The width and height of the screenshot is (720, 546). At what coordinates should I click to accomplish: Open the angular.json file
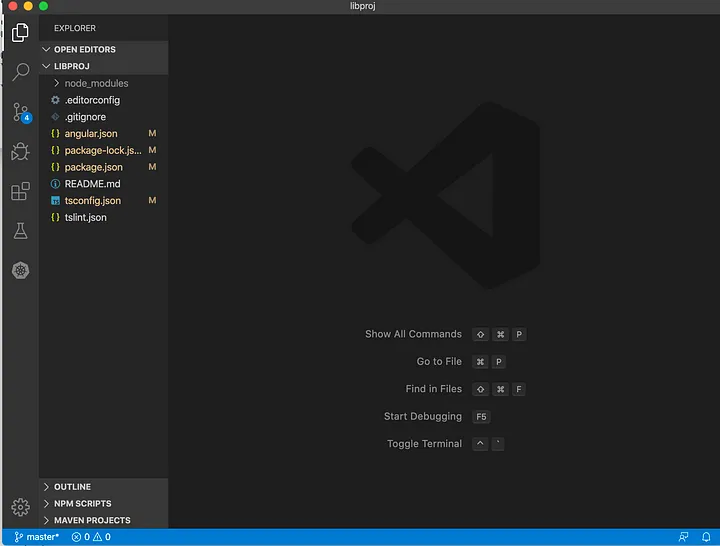(90, 134)
